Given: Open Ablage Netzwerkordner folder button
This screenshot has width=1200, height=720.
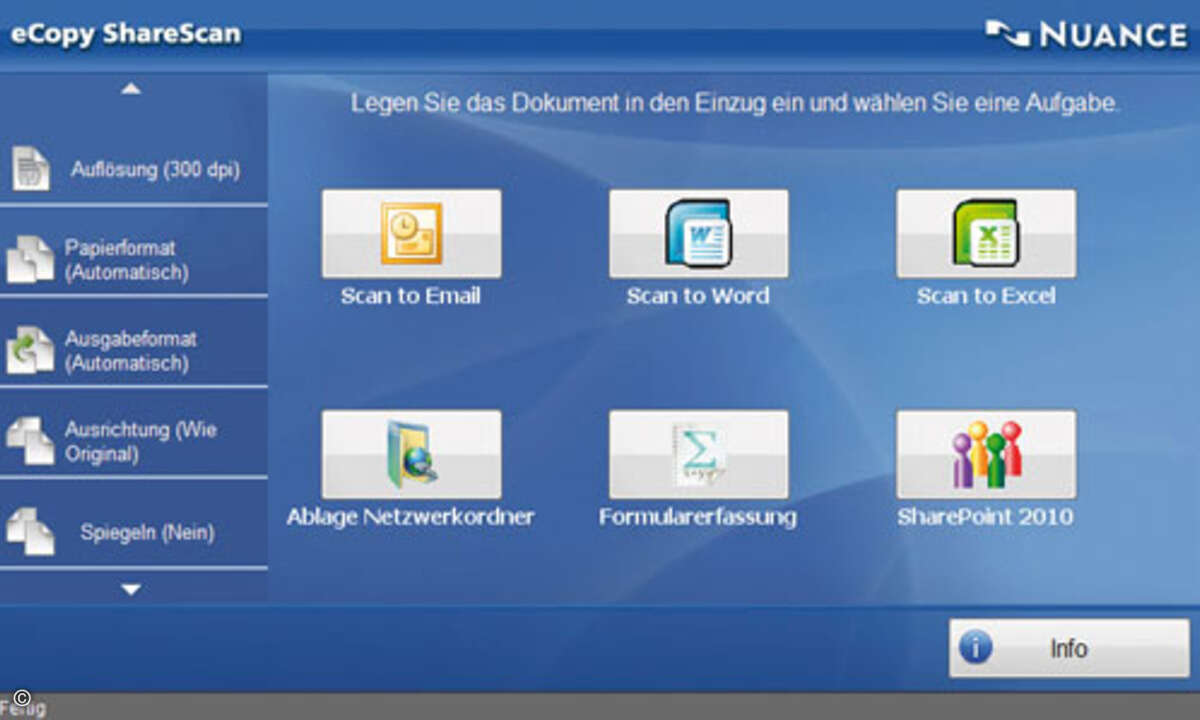Looking at the screenshot, I should [x=411, y=454].
